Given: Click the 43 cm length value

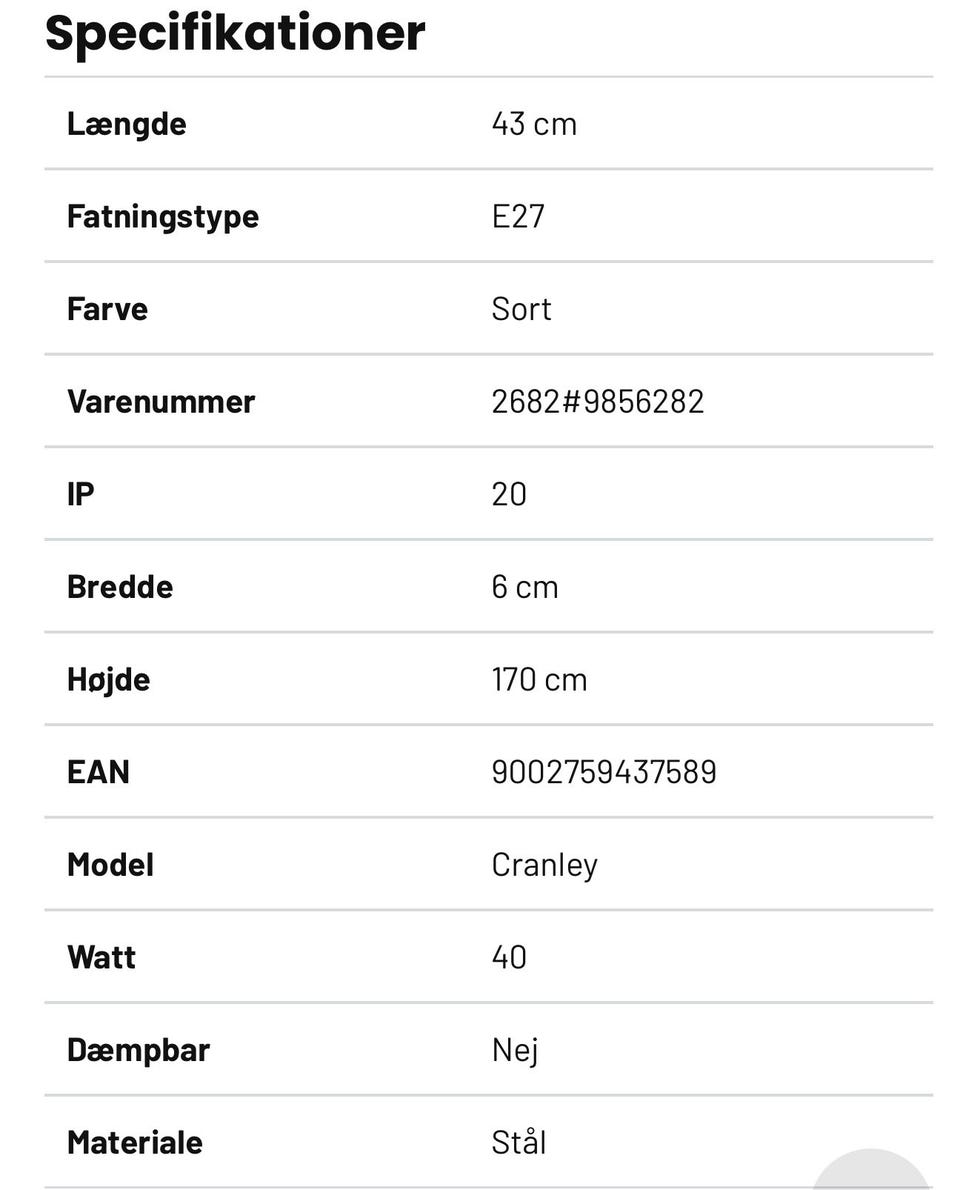Looking at the screenshot, I should (534, 124).
